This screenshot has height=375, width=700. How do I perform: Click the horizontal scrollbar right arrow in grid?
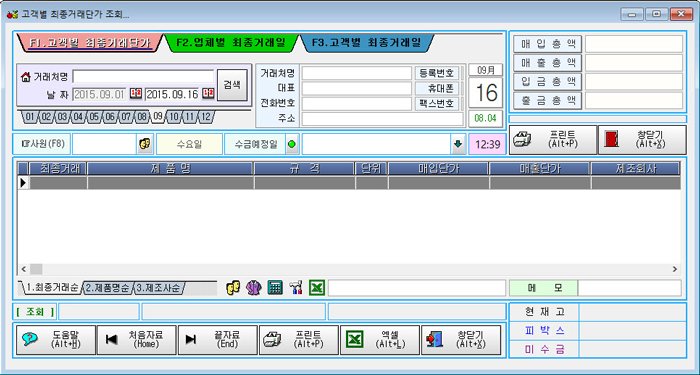pos(675,269)
